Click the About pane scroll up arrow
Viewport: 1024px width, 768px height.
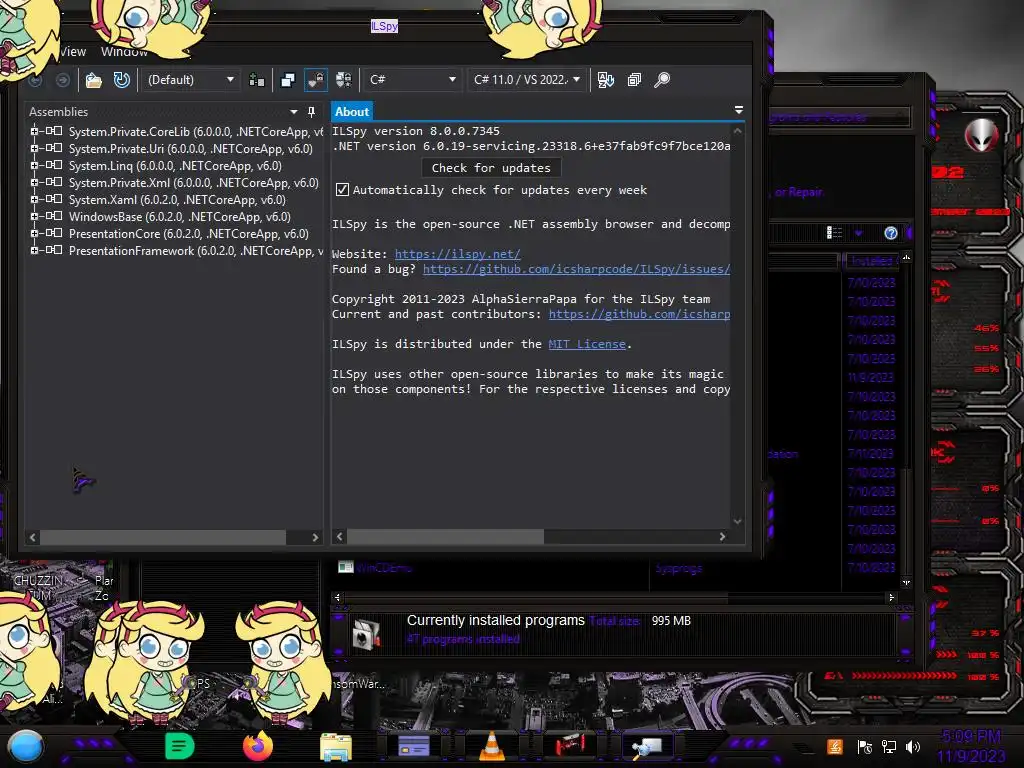[738, 131]
